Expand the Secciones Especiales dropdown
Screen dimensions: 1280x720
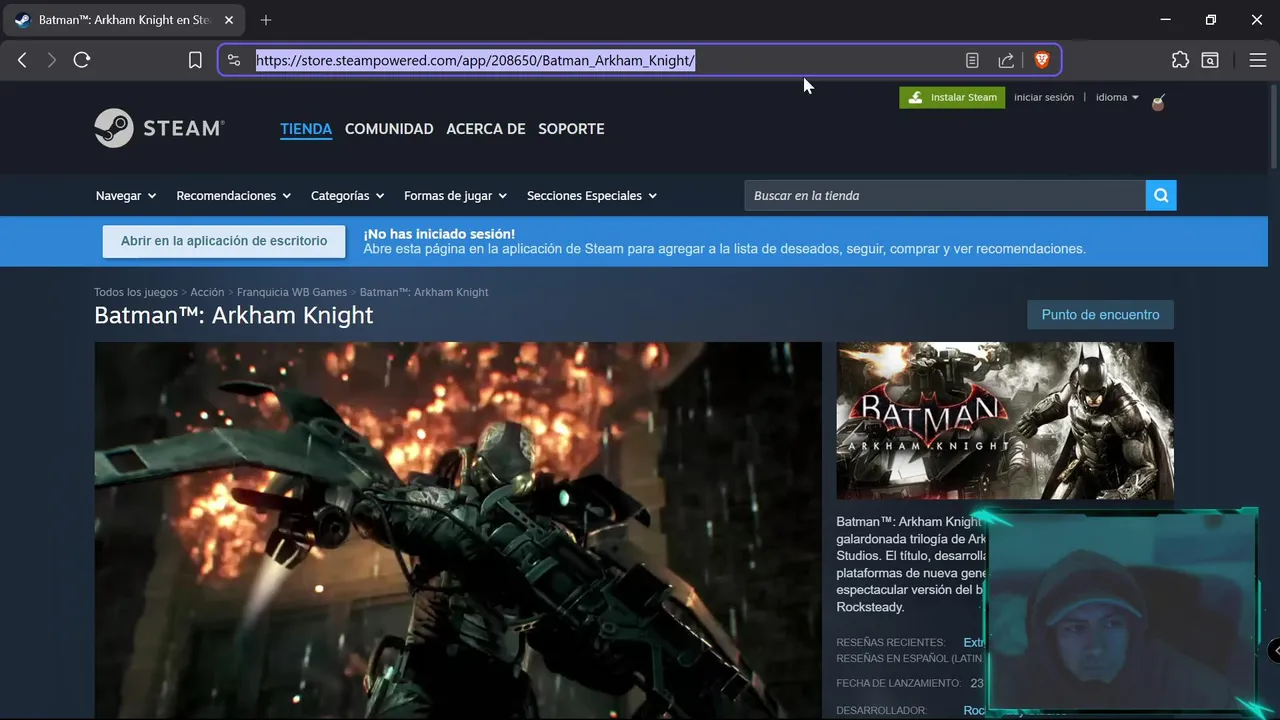click(592, 196)
